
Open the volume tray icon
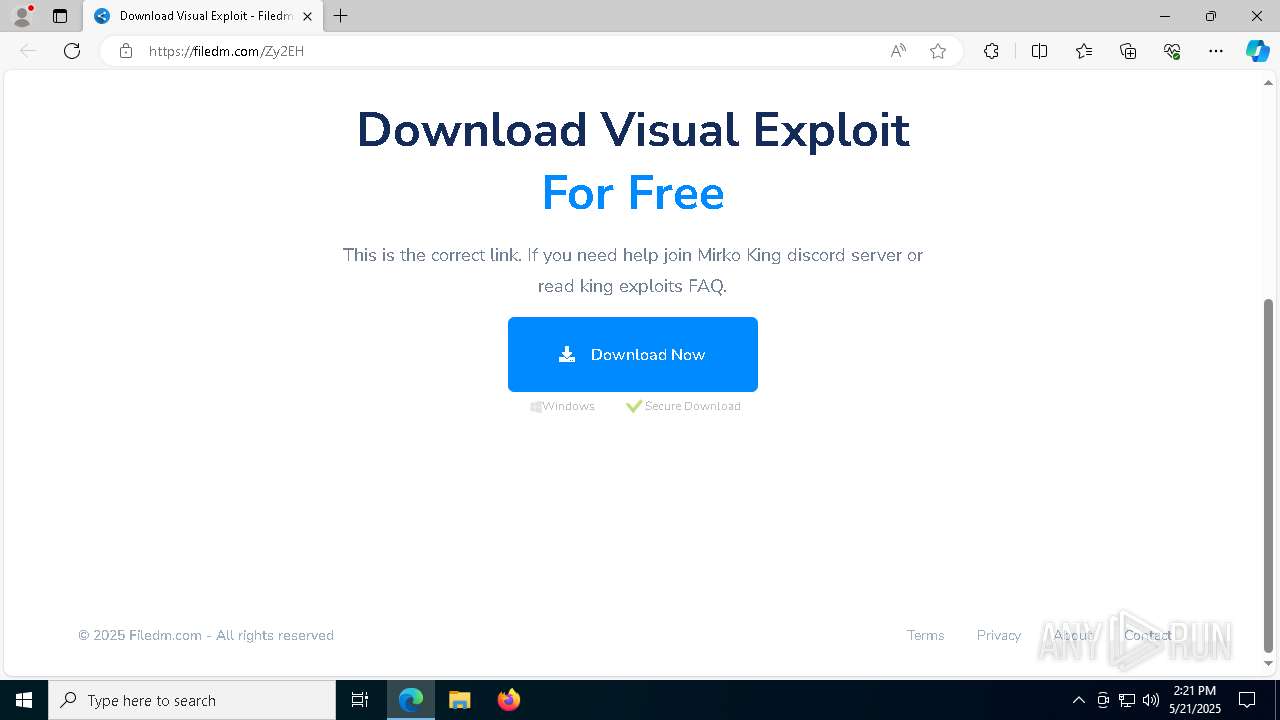point(1151,700)
